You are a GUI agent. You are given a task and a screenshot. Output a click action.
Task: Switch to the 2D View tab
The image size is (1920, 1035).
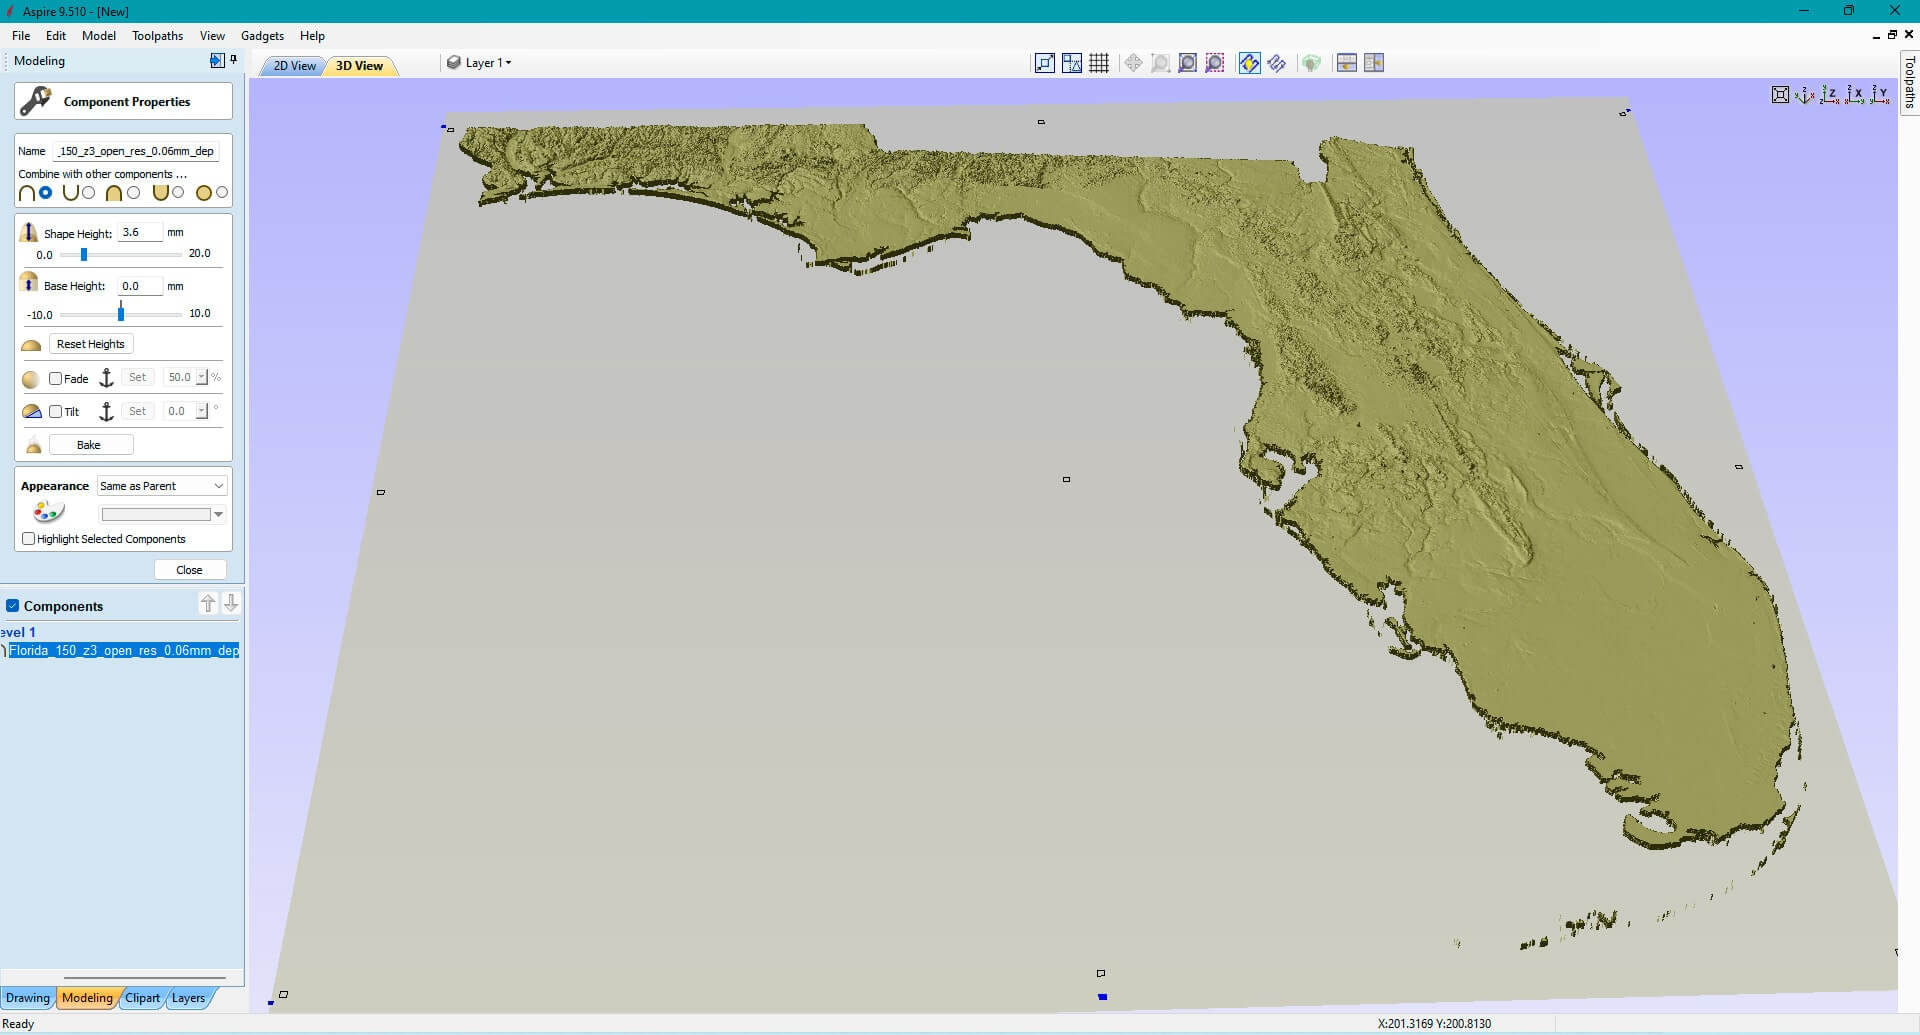(x=294, y=66)
